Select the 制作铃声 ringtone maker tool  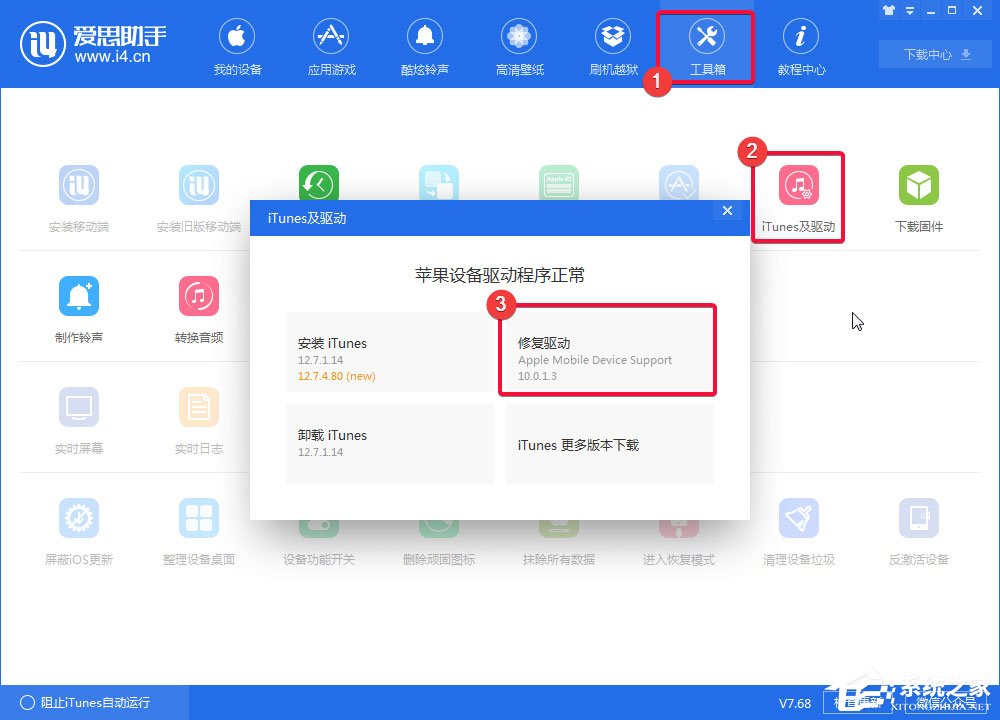click(x=79, y=307)
